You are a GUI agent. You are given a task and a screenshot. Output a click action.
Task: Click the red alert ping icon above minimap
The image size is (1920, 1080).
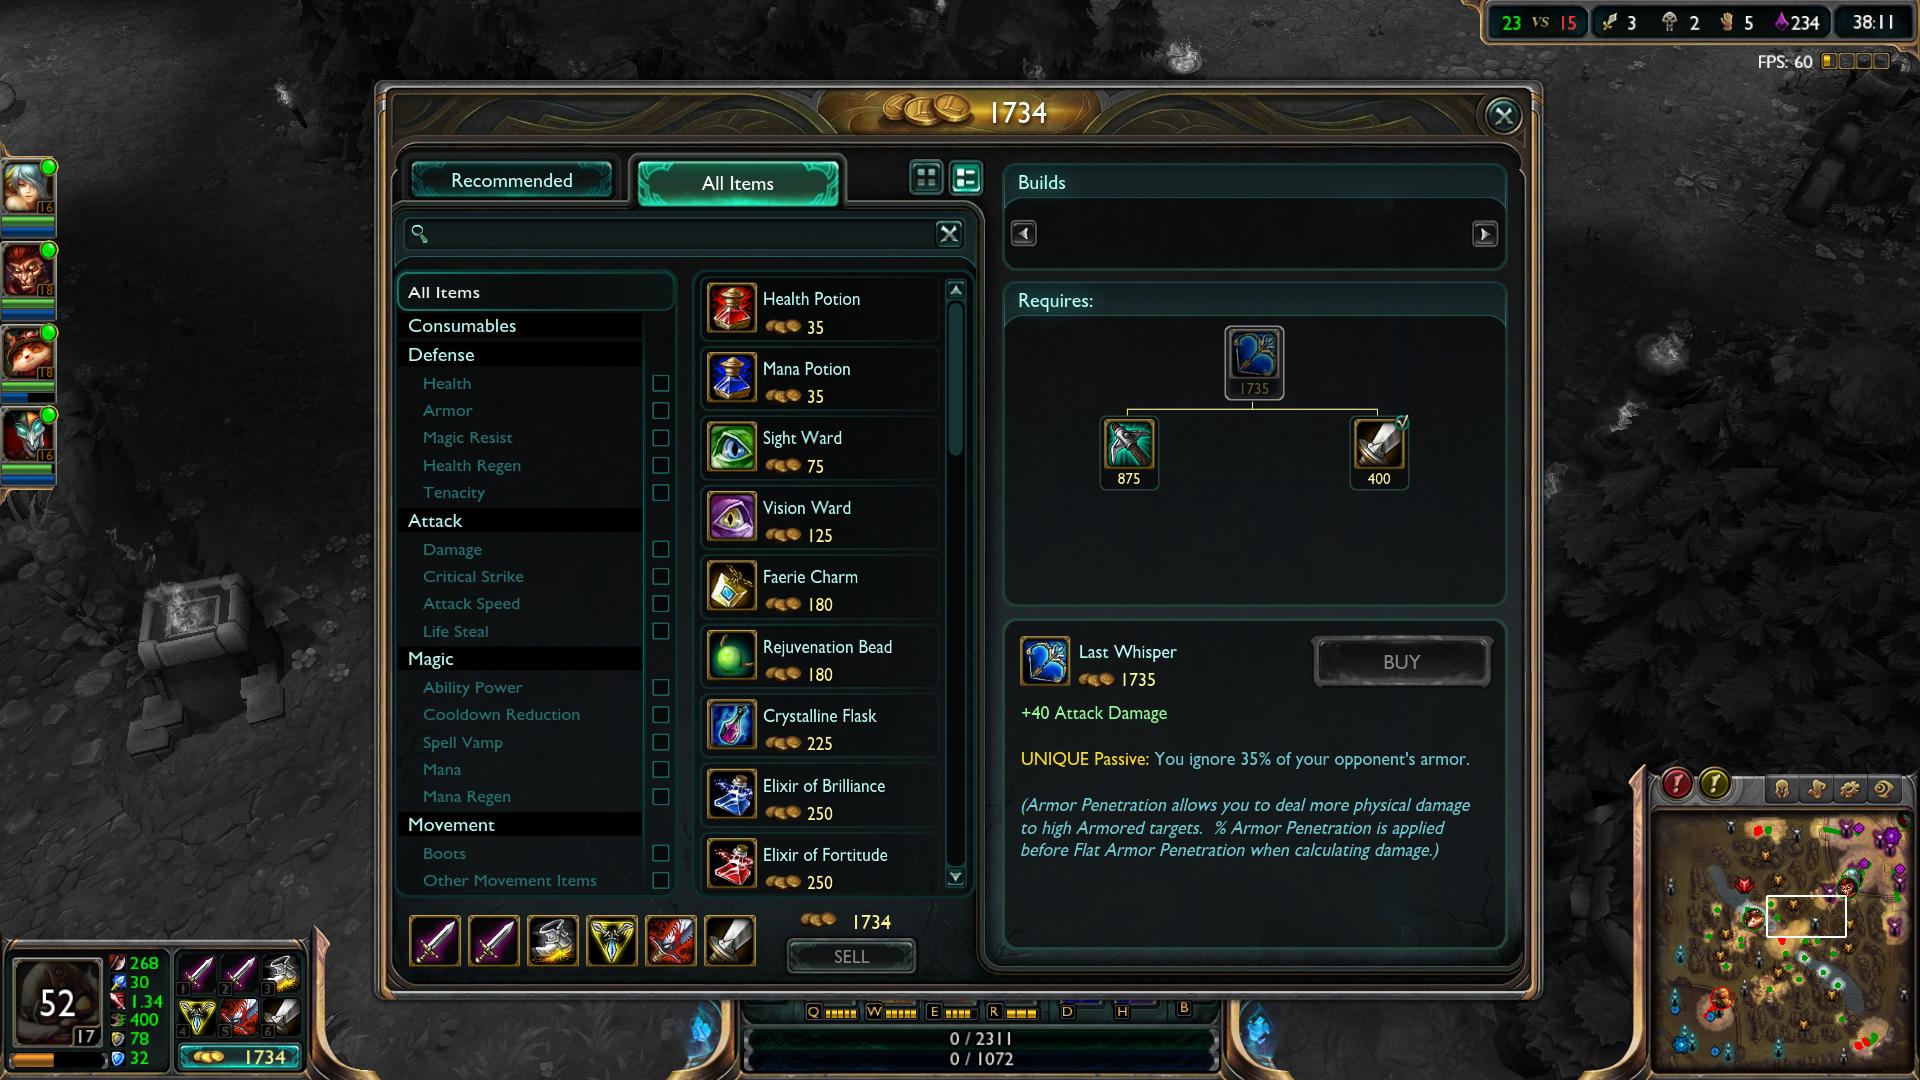pyautogui.click(x=1677, y=785)
